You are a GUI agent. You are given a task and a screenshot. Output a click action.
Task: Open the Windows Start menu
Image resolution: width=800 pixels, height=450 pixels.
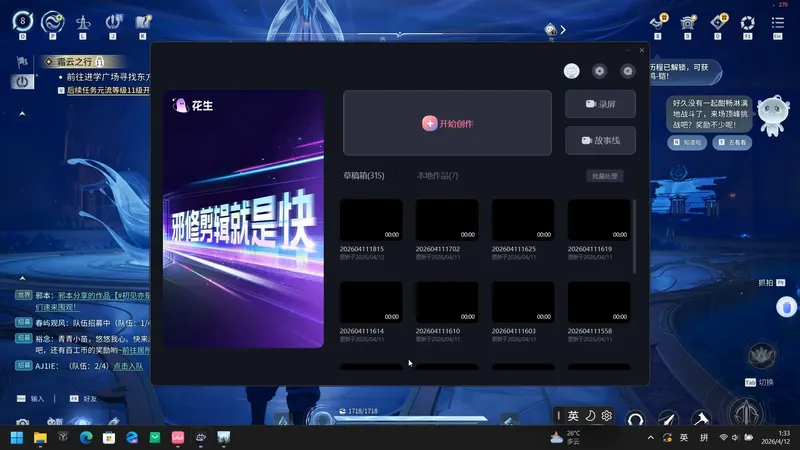click(x=17, y=438)
